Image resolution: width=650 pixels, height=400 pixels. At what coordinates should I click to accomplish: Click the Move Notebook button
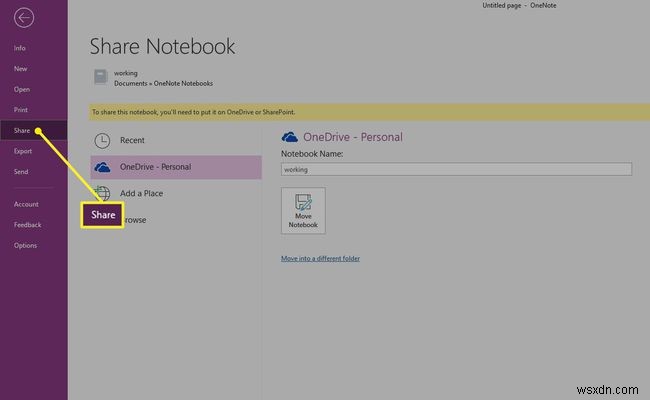(303, 211)
